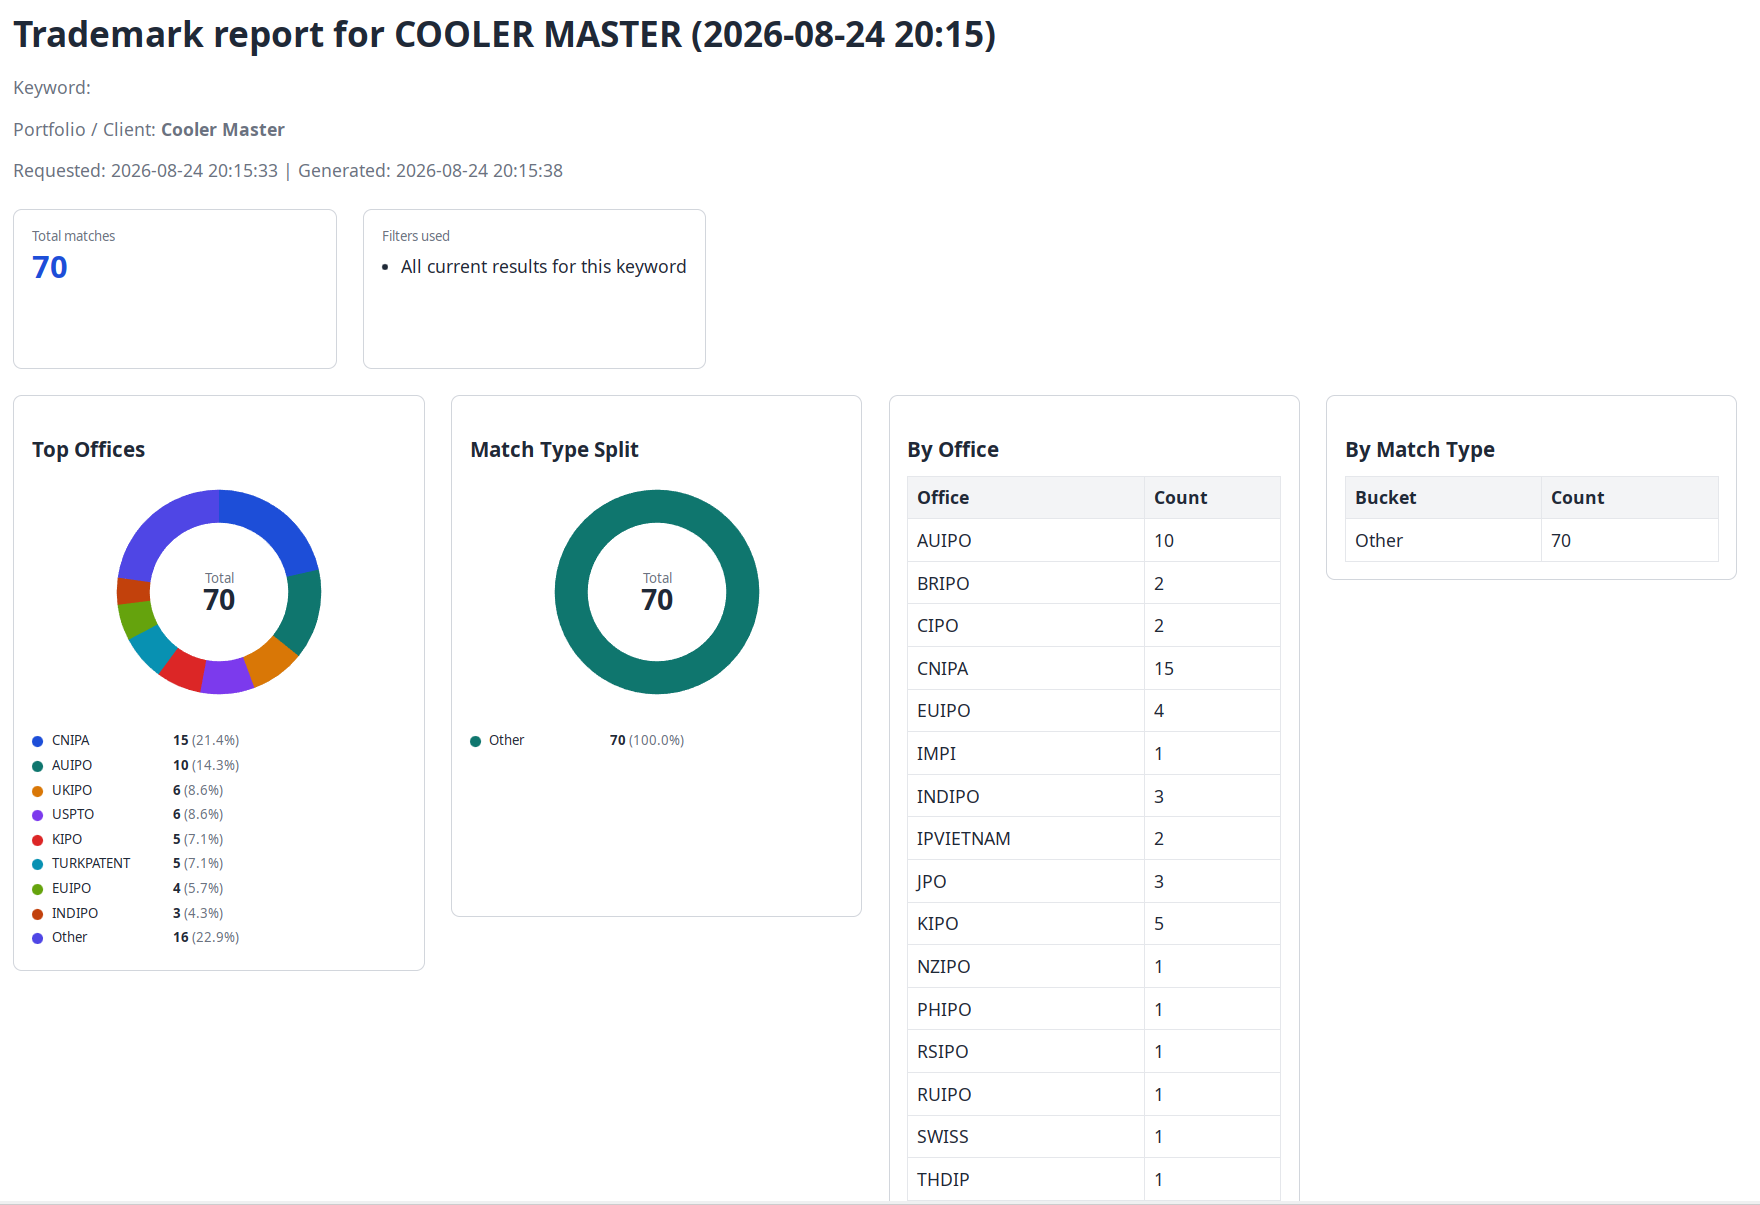This screenshot has height=1205, width=1760.
Task: Click the EUIPO green legend dot
Action: [x=37, y=889]
